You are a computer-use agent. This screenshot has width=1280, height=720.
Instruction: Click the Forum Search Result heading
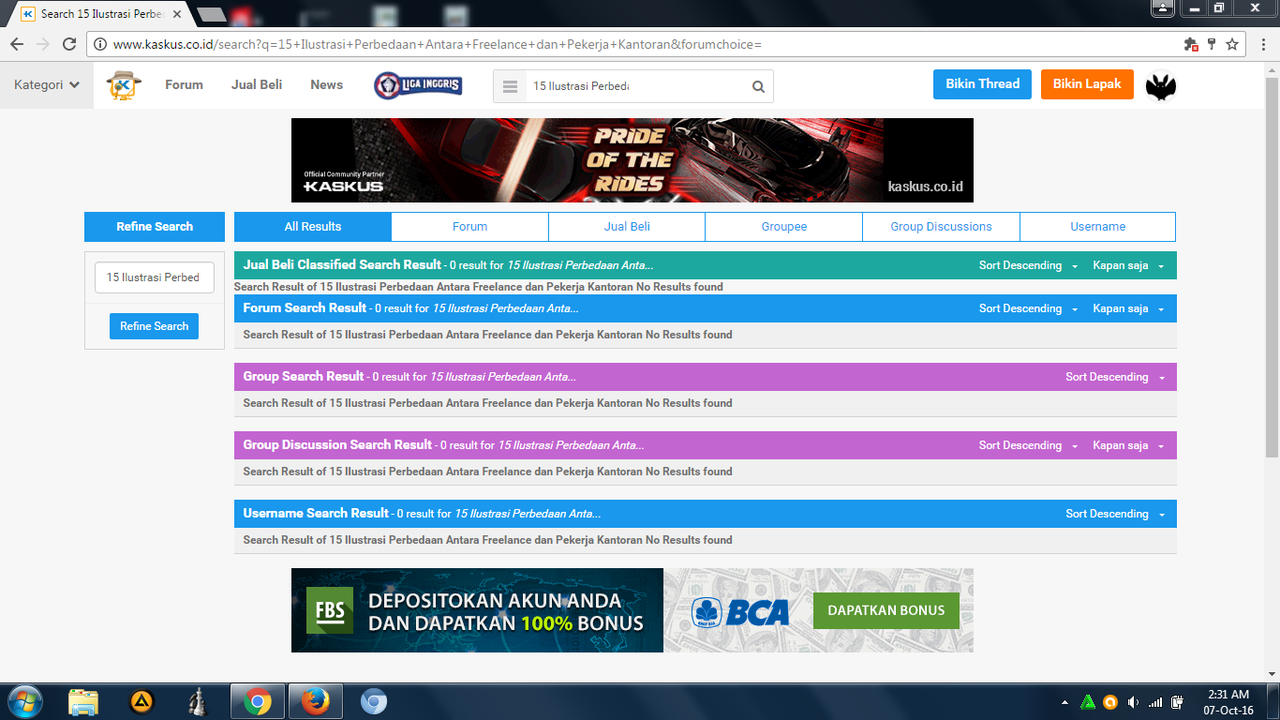[305, 308]
